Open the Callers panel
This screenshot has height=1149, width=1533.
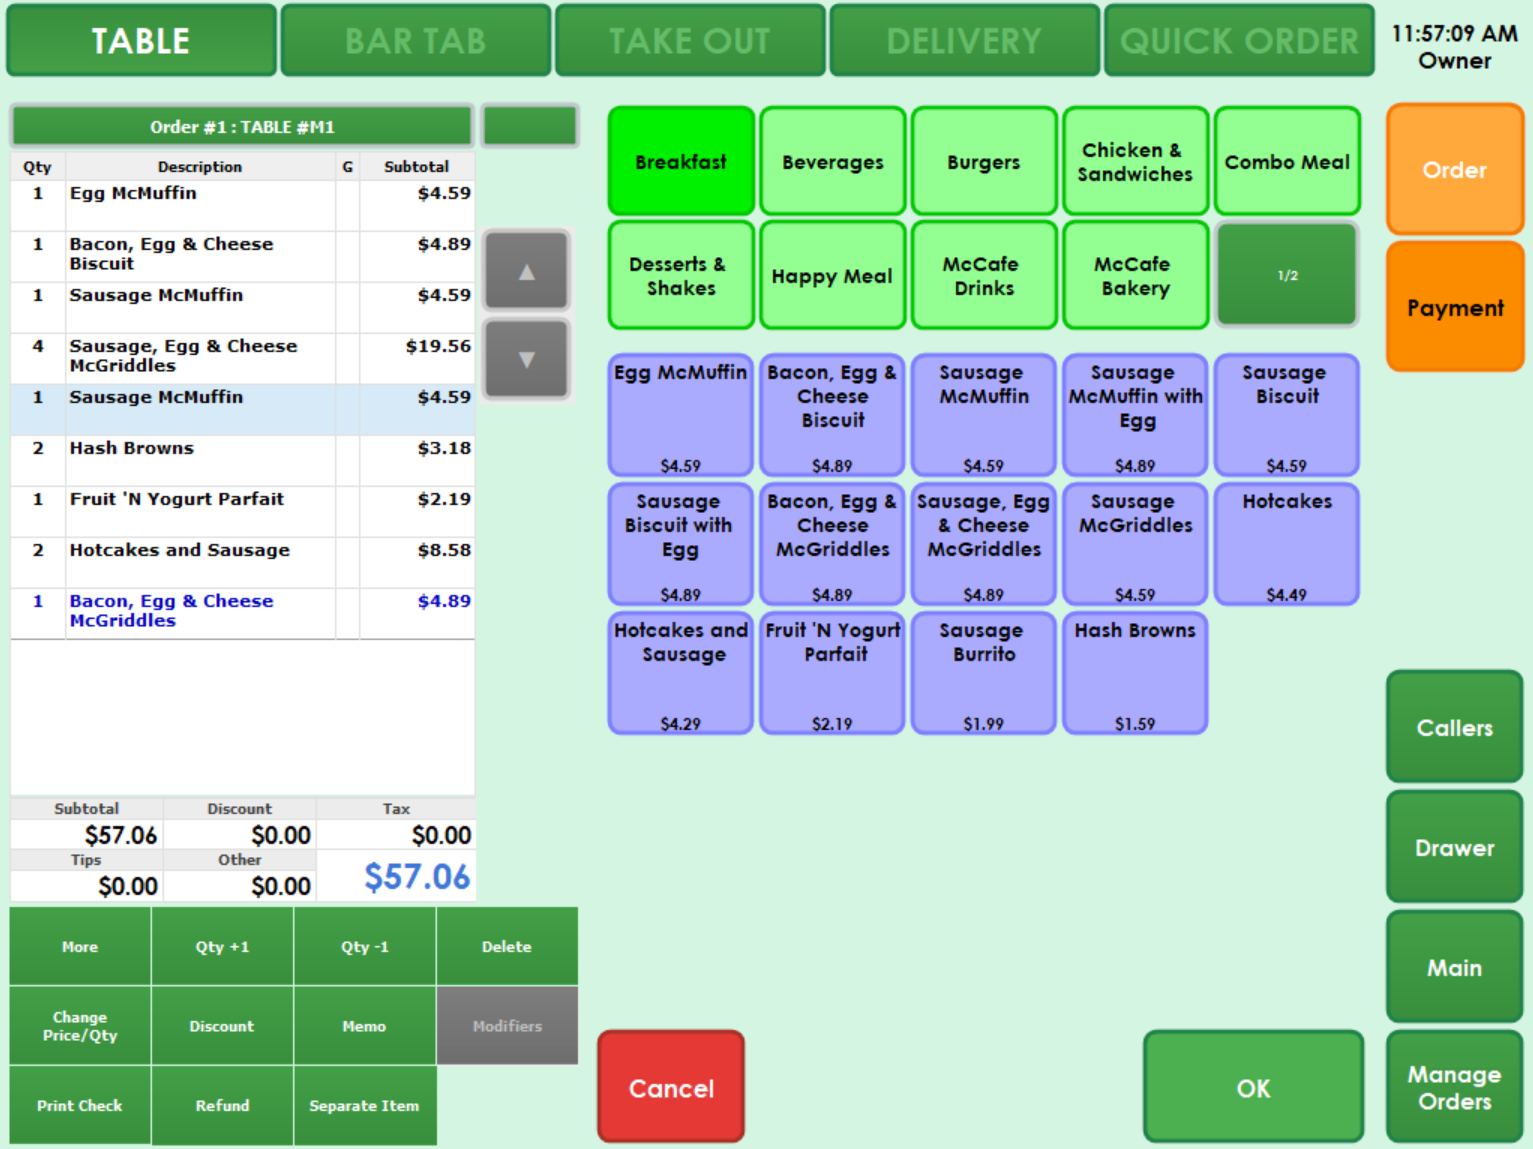coord(1455,727)
